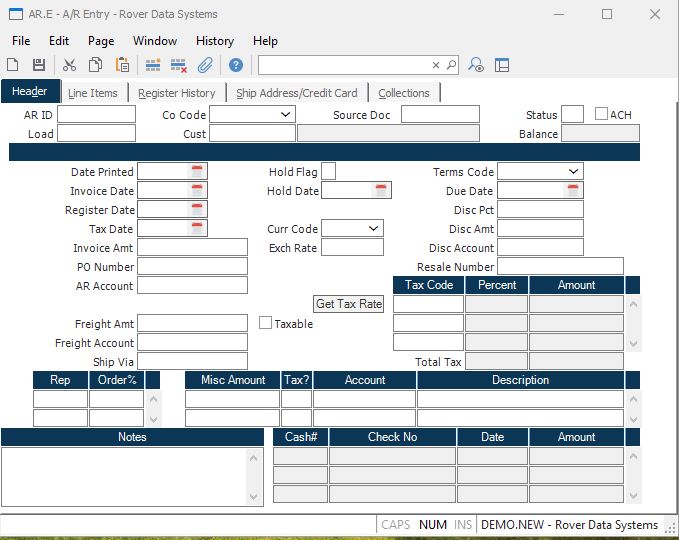Switch to the Line Items tab
Viewport: 679px width, 540px height.
(x=93, y=93)
